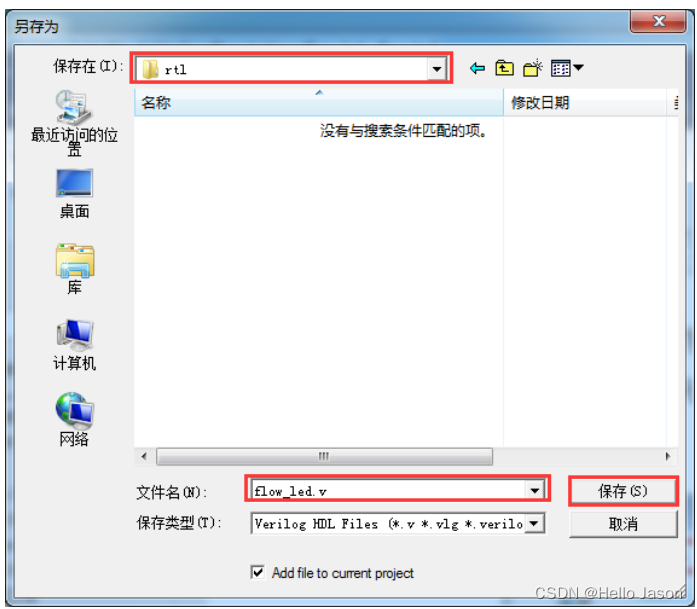697x609 pixels.
Task: Click the 取消 cancel button
Action: click(x=623, y=524)
